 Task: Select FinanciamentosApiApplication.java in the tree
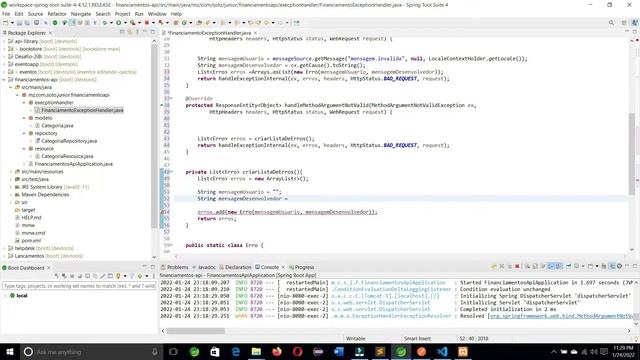coord(73,164)
